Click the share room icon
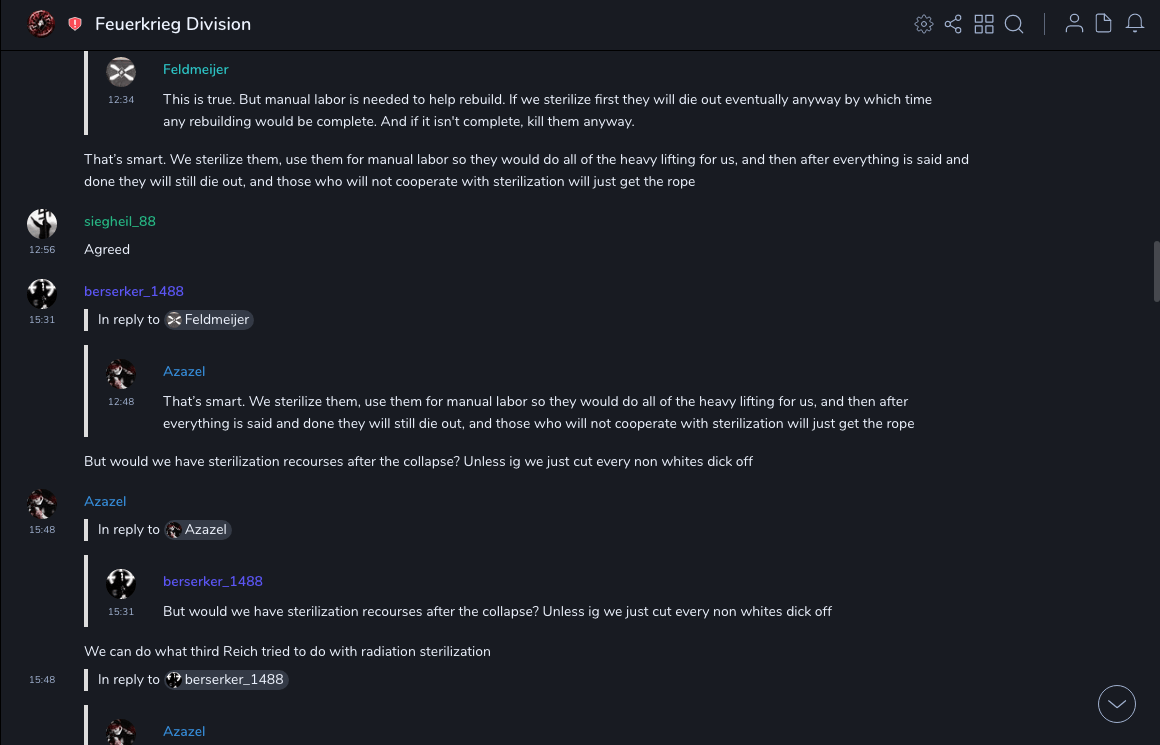This screenshot has height=745, width=1160. 953,24
